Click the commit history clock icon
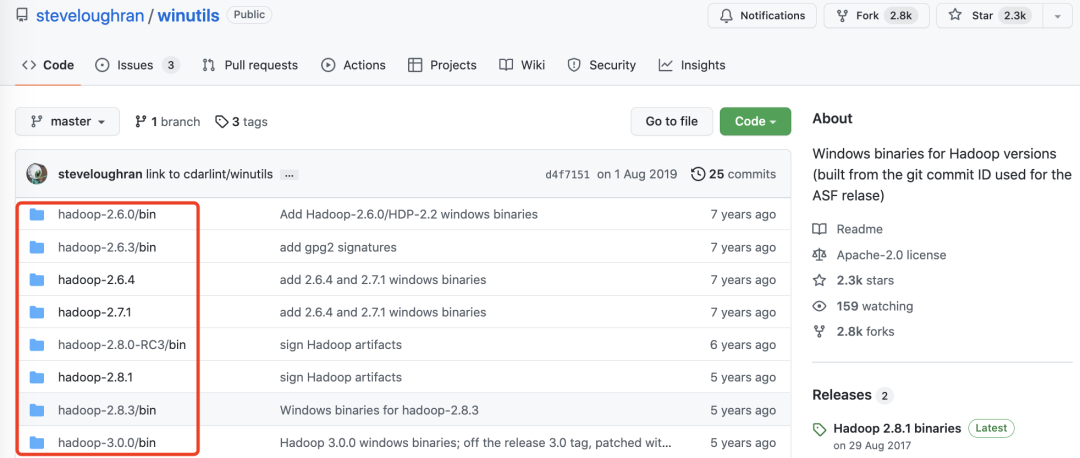Viewport: 1080px width, 458px height. point(698,174)
